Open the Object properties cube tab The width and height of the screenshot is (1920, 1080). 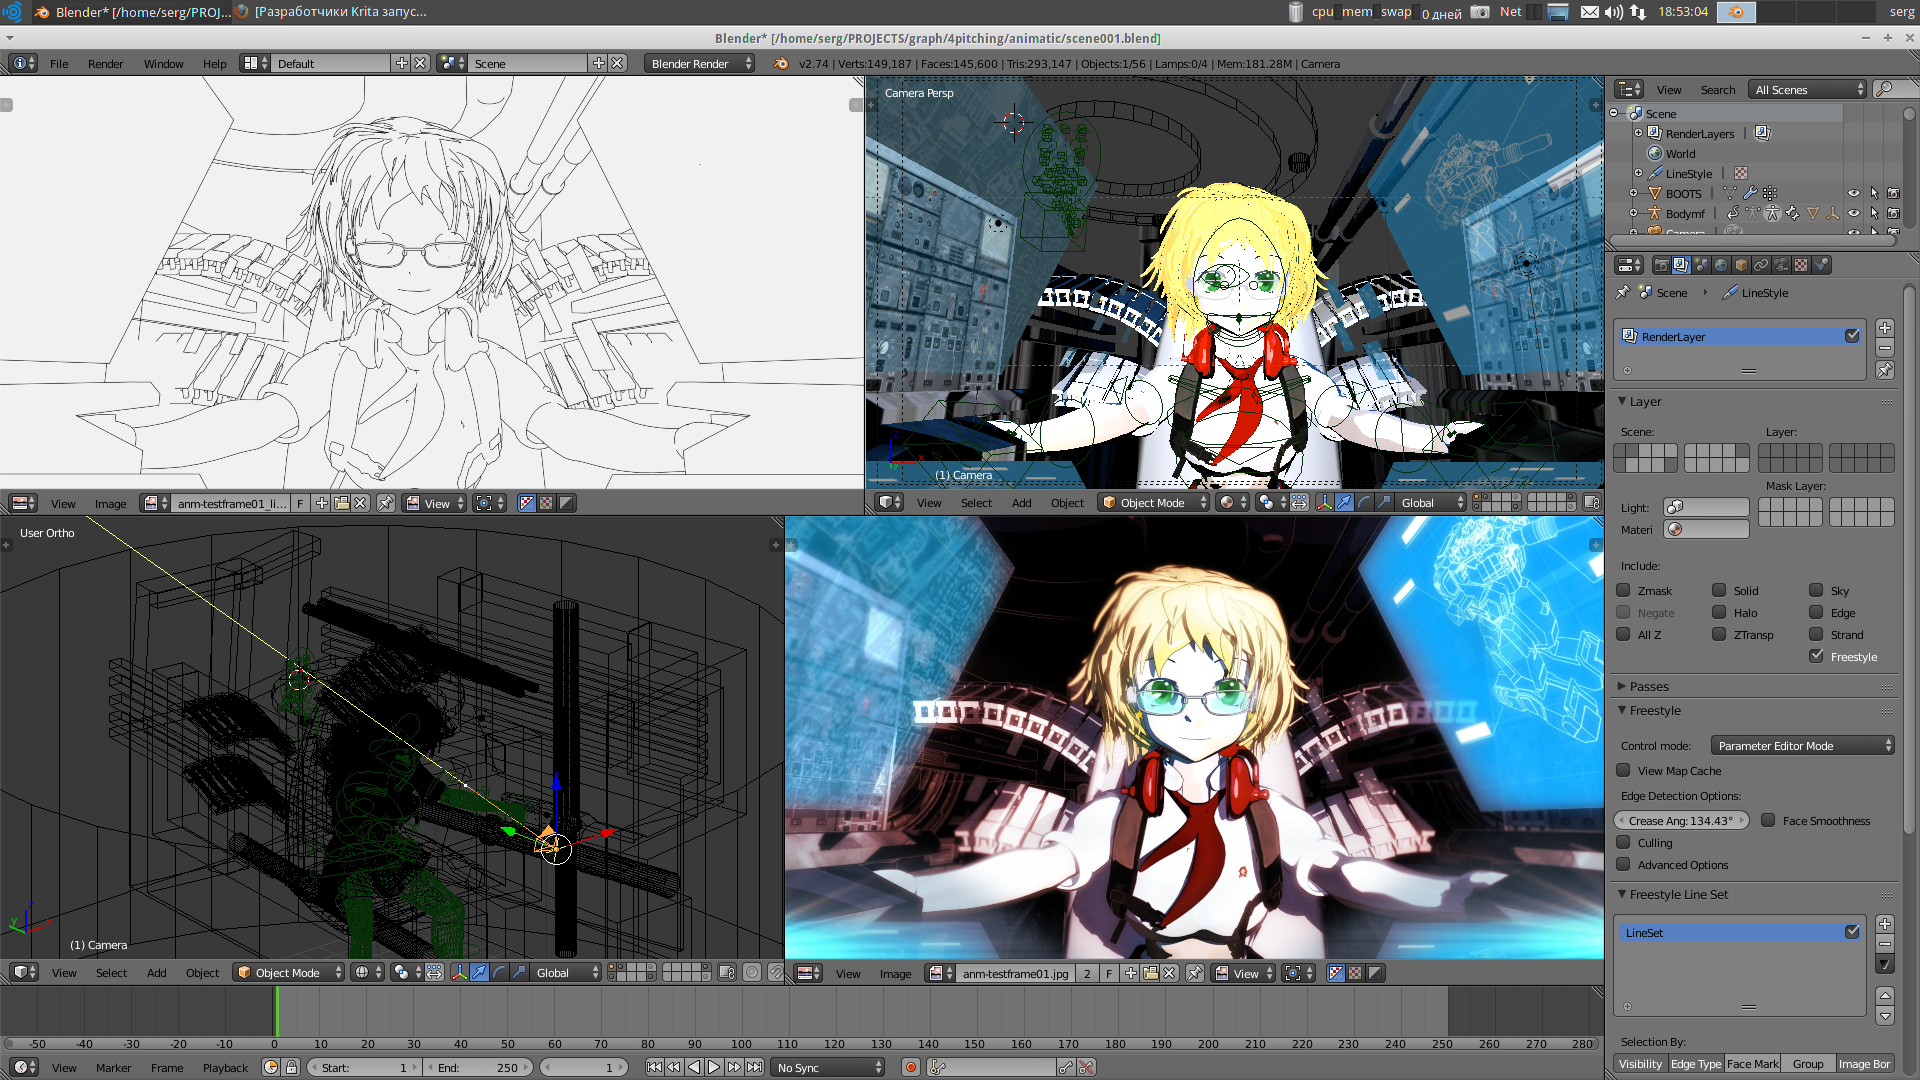coord(1741,265)
